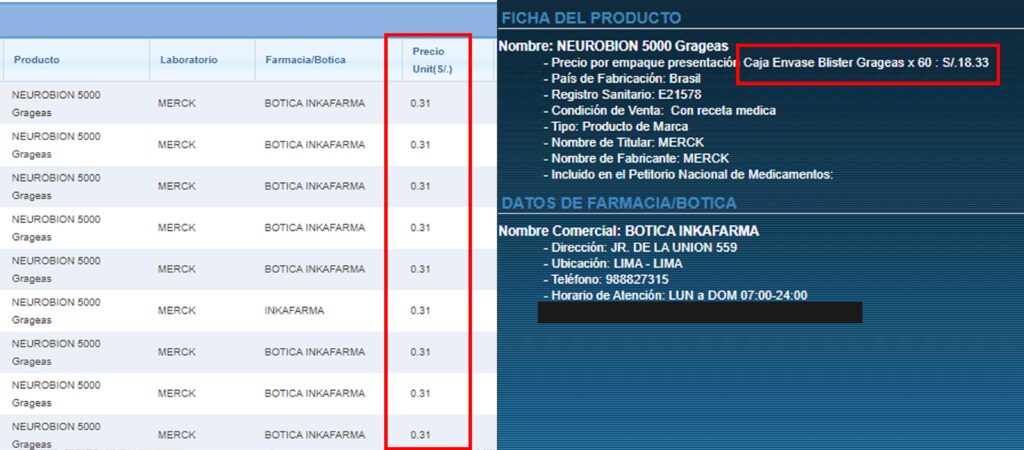Click the DATOS DE FARMACIA/BOTICA heading
This screenshot has height=450, width=1024.
619,203
